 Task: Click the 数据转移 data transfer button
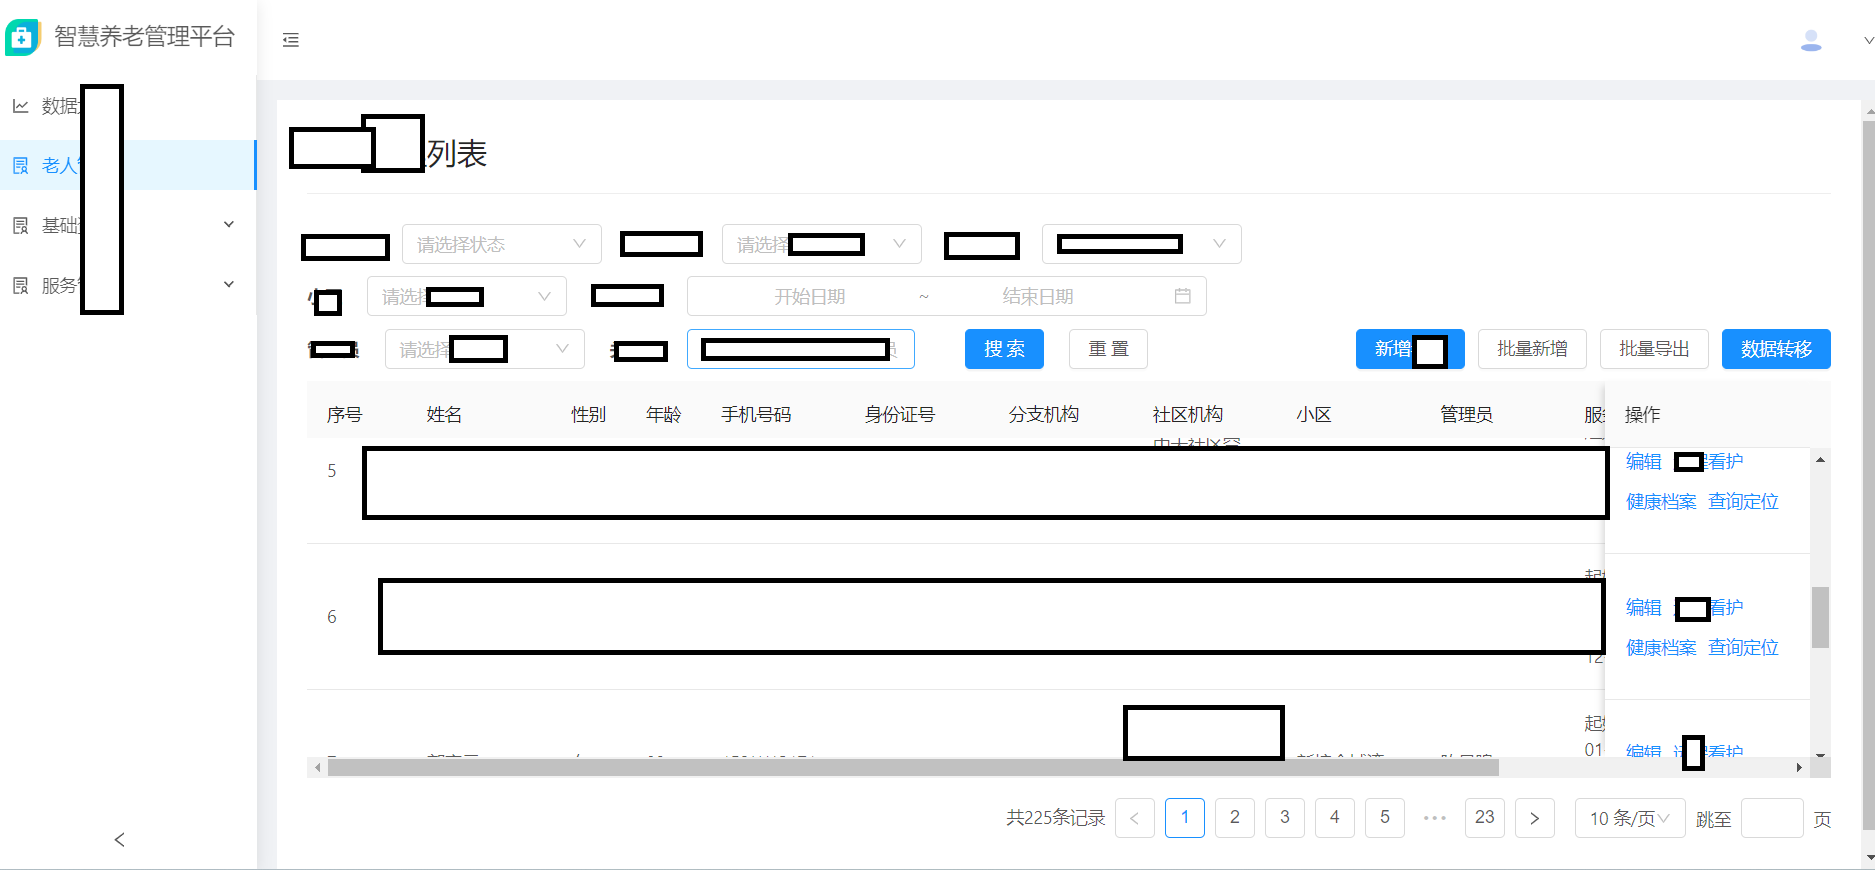pyautogui.click(x=1776, y=349)
